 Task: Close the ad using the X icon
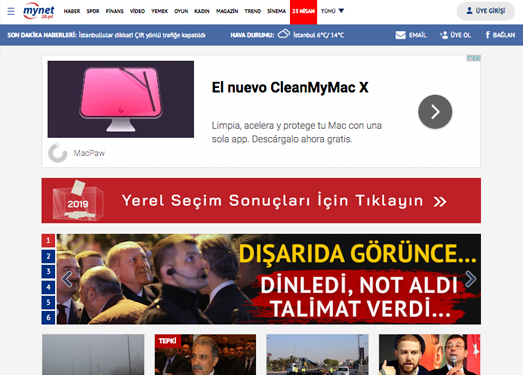pyautogui.click(x=478, y=58)
